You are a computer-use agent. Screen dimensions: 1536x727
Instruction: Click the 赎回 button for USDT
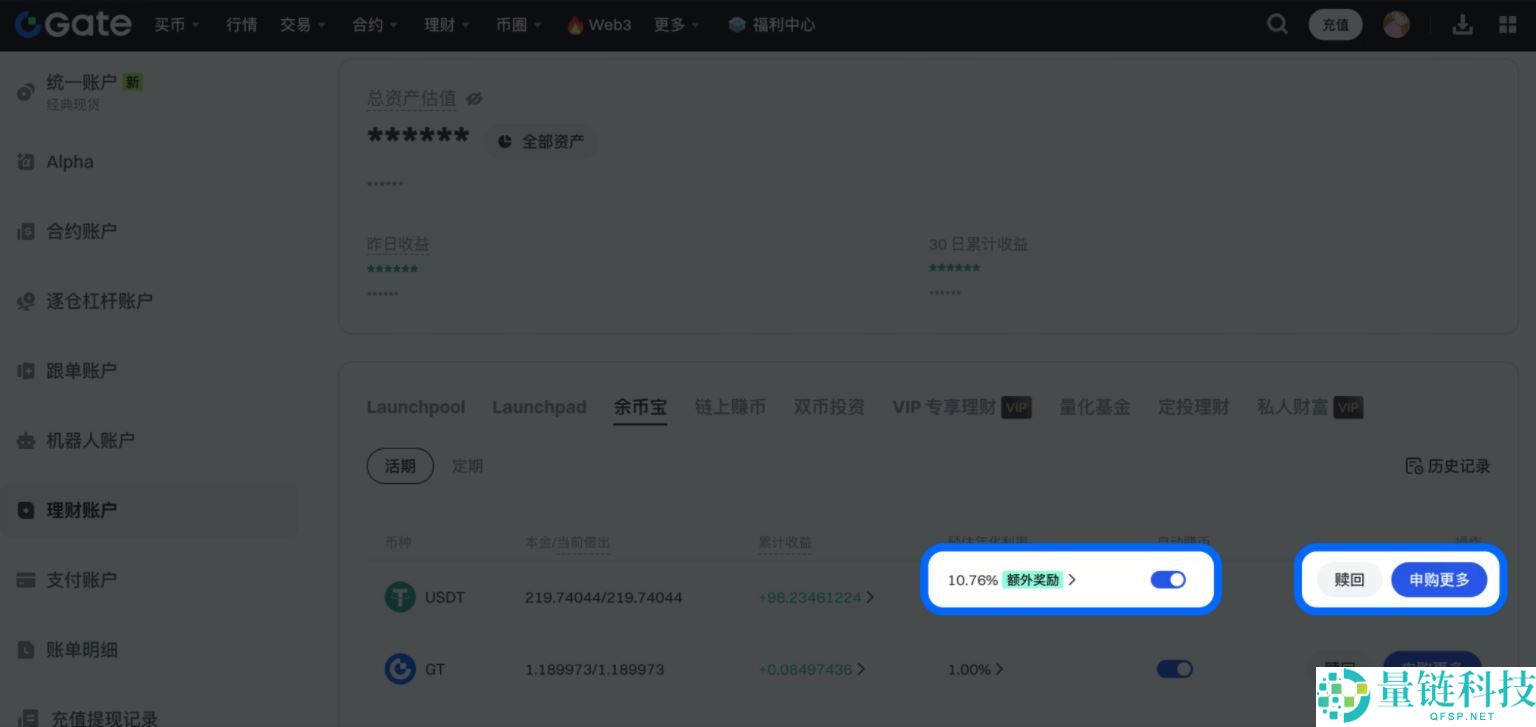pos(1349,580)
